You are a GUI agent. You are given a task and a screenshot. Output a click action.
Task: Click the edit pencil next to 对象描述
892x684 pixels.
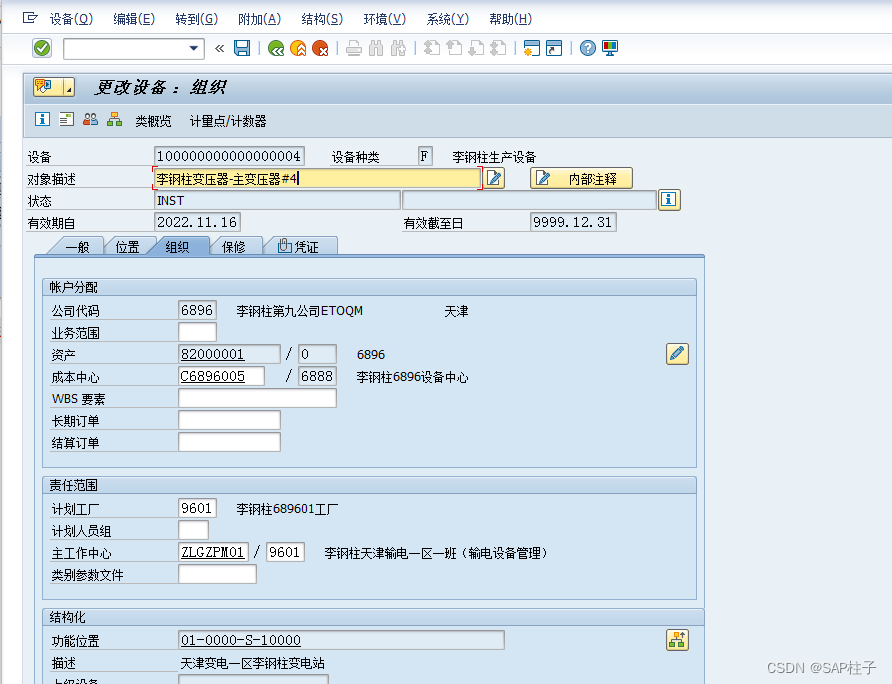[493, 177]
